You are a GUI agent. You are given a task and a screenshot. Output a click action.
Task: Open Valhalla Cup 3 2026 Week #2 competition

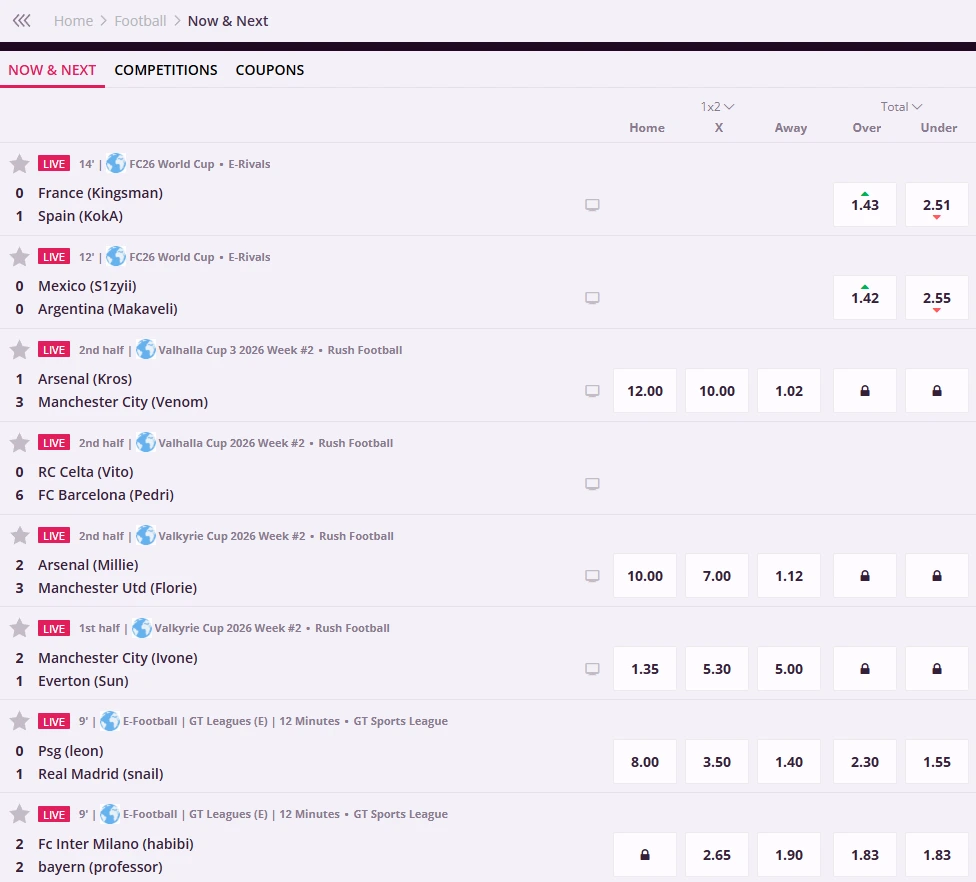pos(236,350)
